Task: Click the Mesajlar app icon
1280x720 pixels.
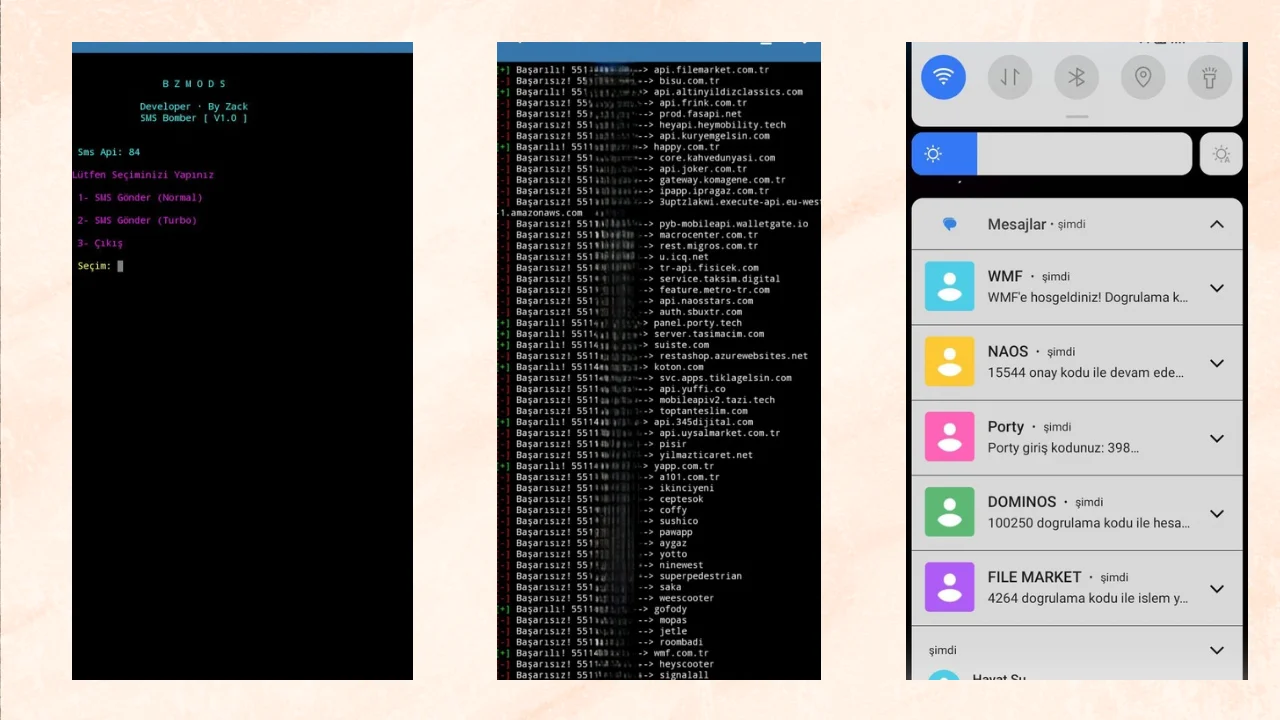Action: pyautogui.click(x=950, y=224)
